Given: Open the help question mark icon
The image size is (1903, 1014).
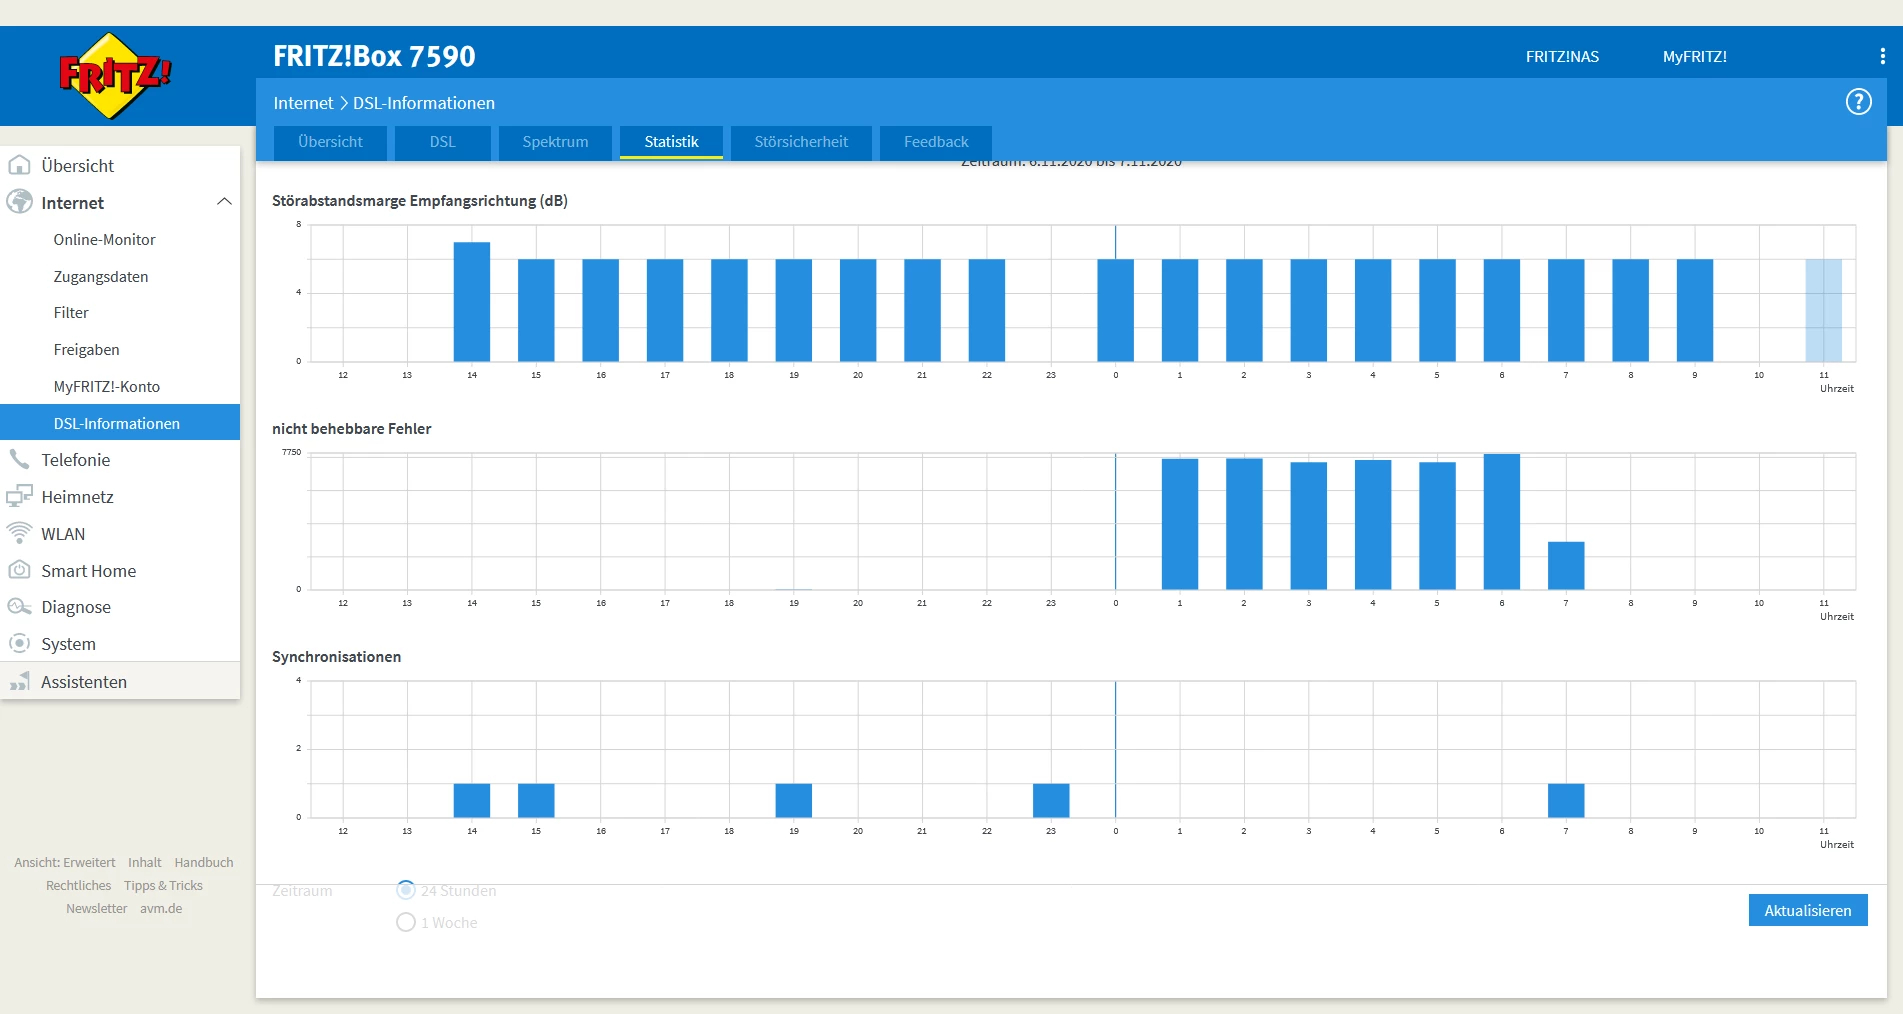Looking at the screenshot, I should click(1858, 102).
